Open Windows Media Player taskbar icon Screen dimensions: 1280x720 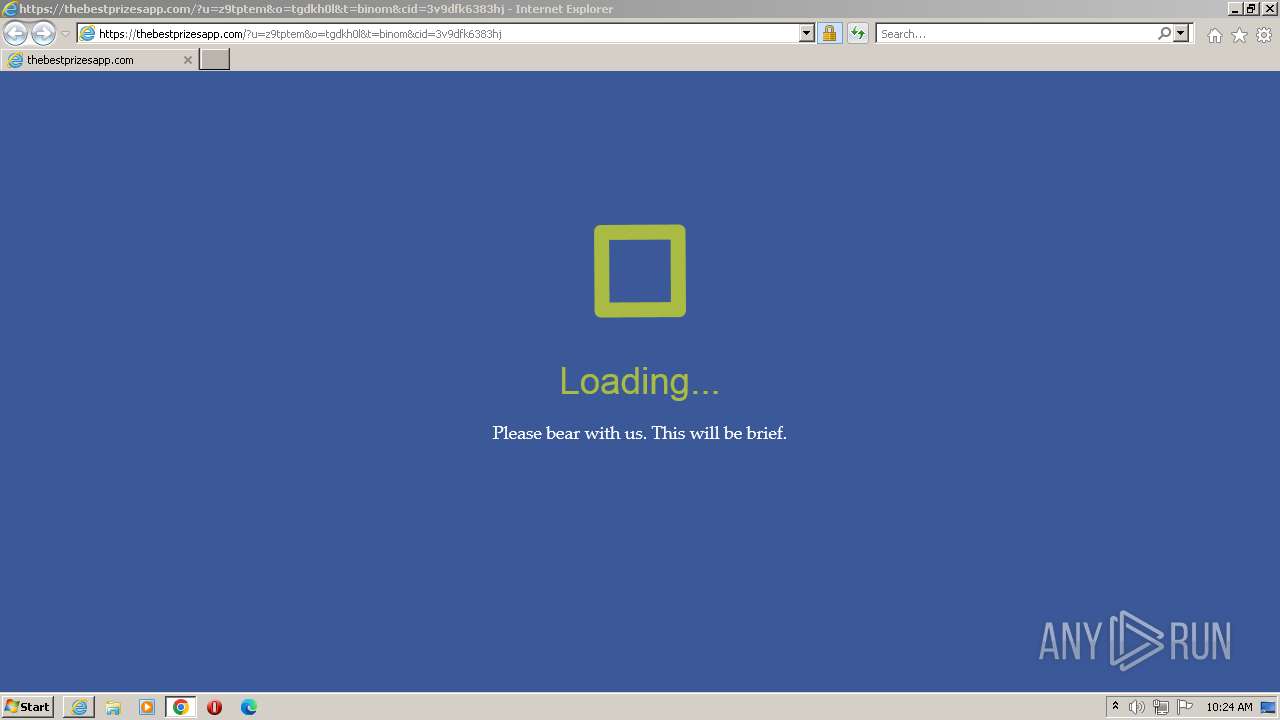pos(147,707)
